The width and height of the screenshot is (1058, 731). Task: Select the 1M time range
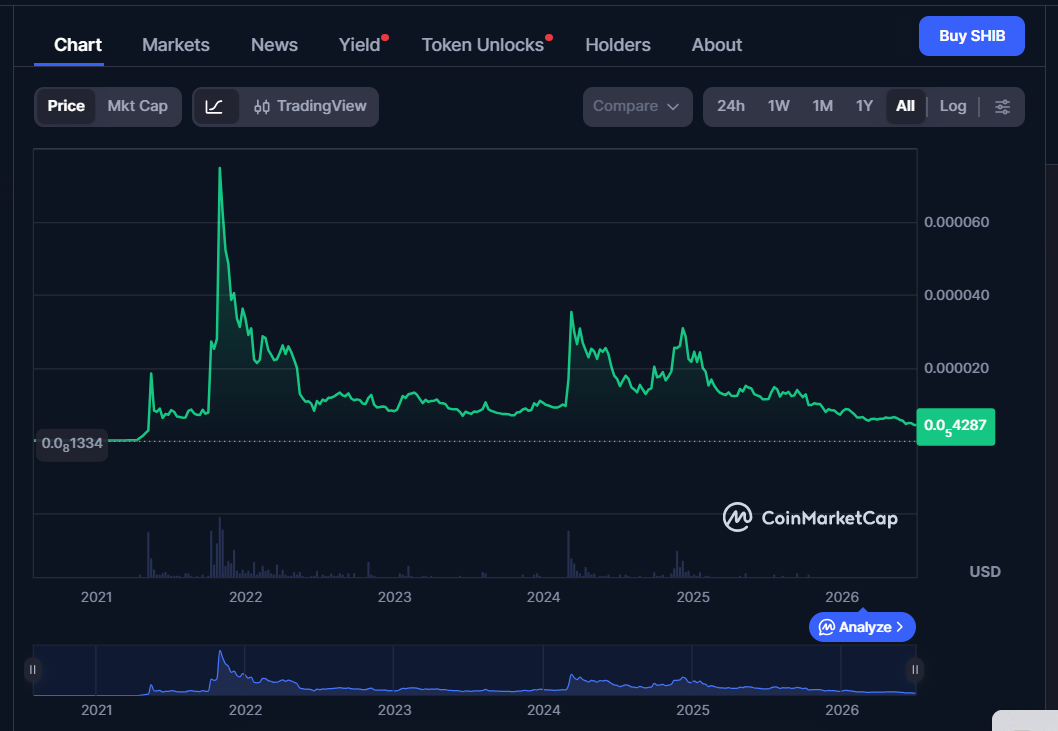point(823,107)
